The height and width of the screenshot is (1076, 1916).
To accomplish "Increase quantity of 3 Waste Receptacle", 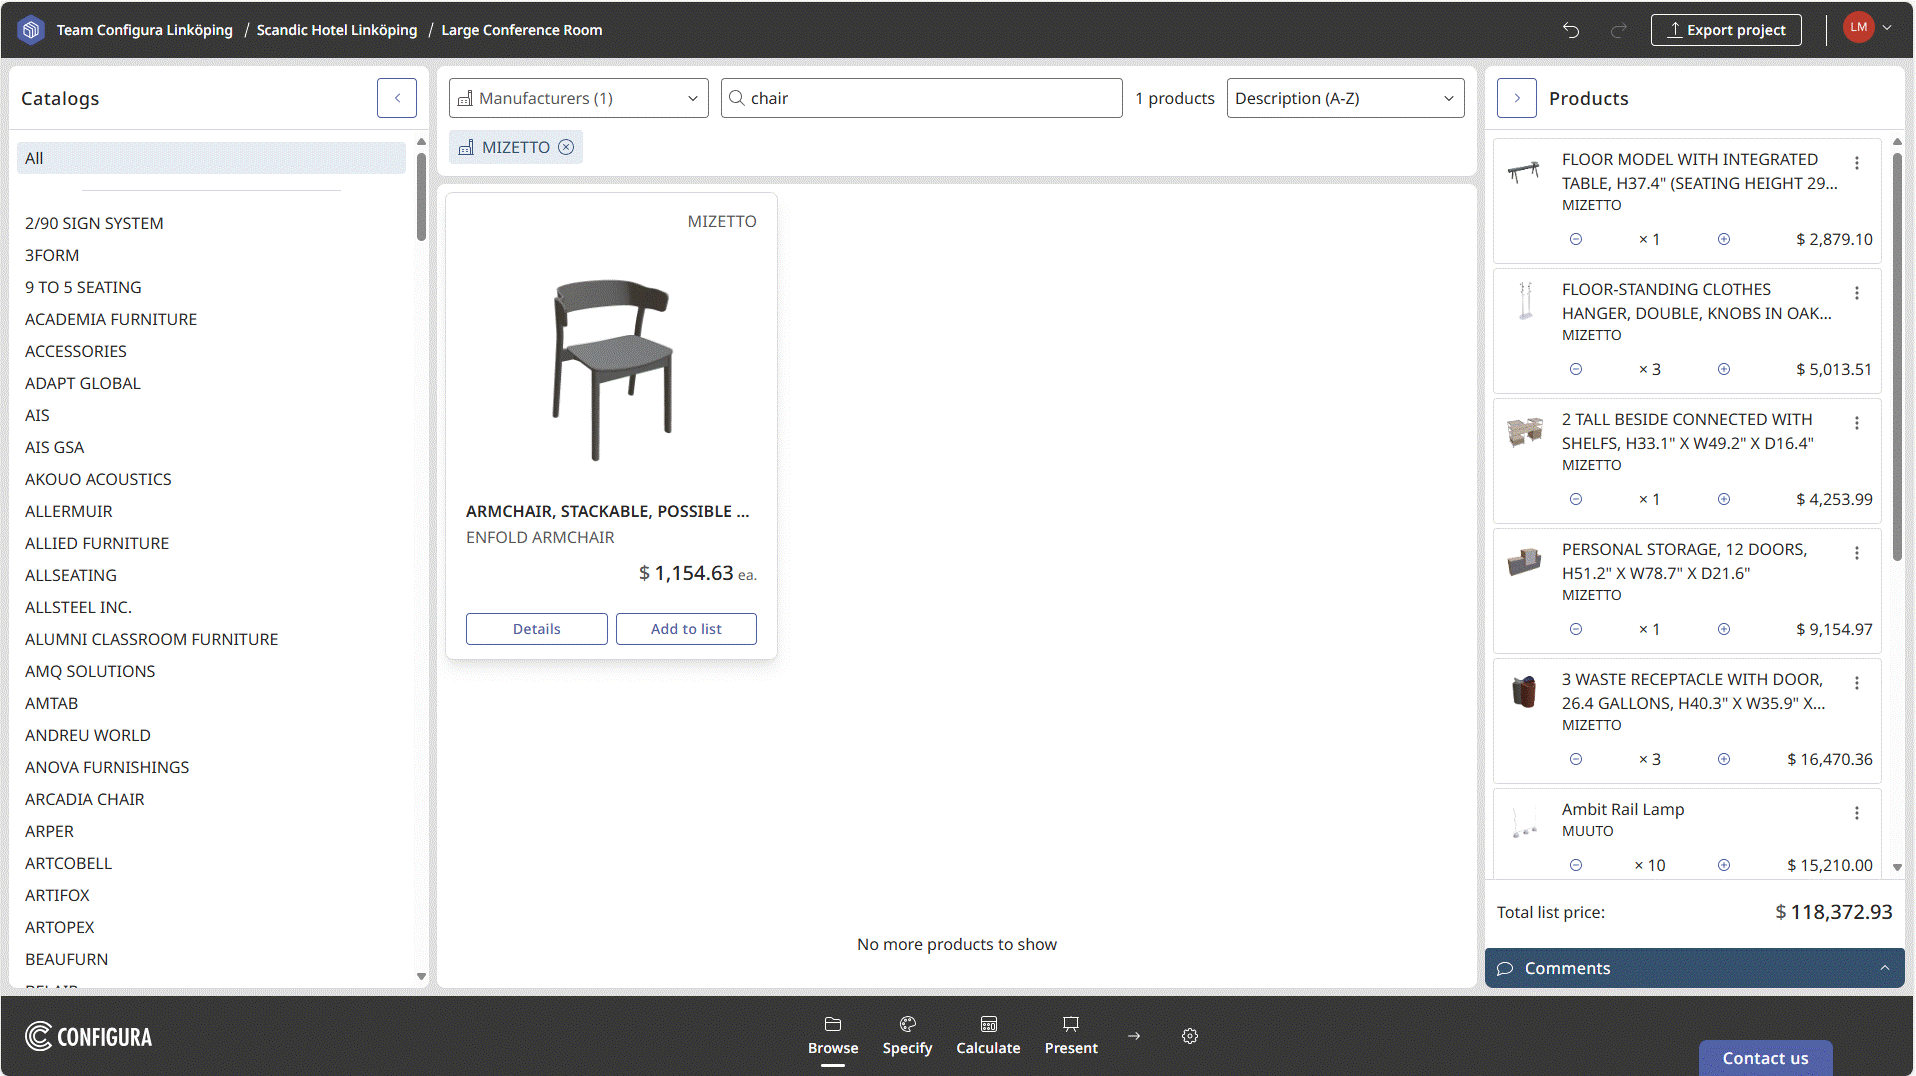I will (x=1724, y=759).
